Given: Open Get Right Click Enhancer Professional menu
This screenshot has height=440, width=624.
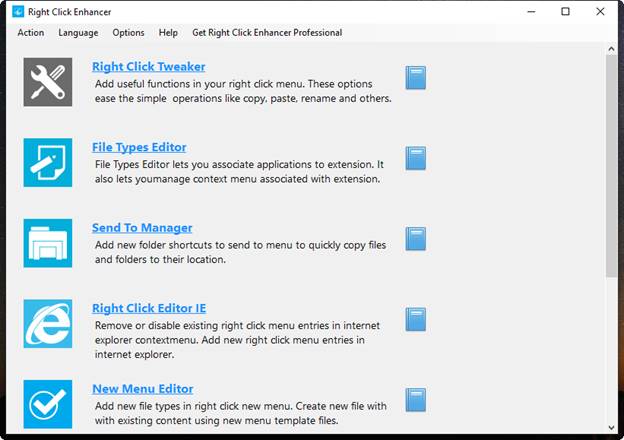Looking at the screenshot, I should click(x=267, y=33).
